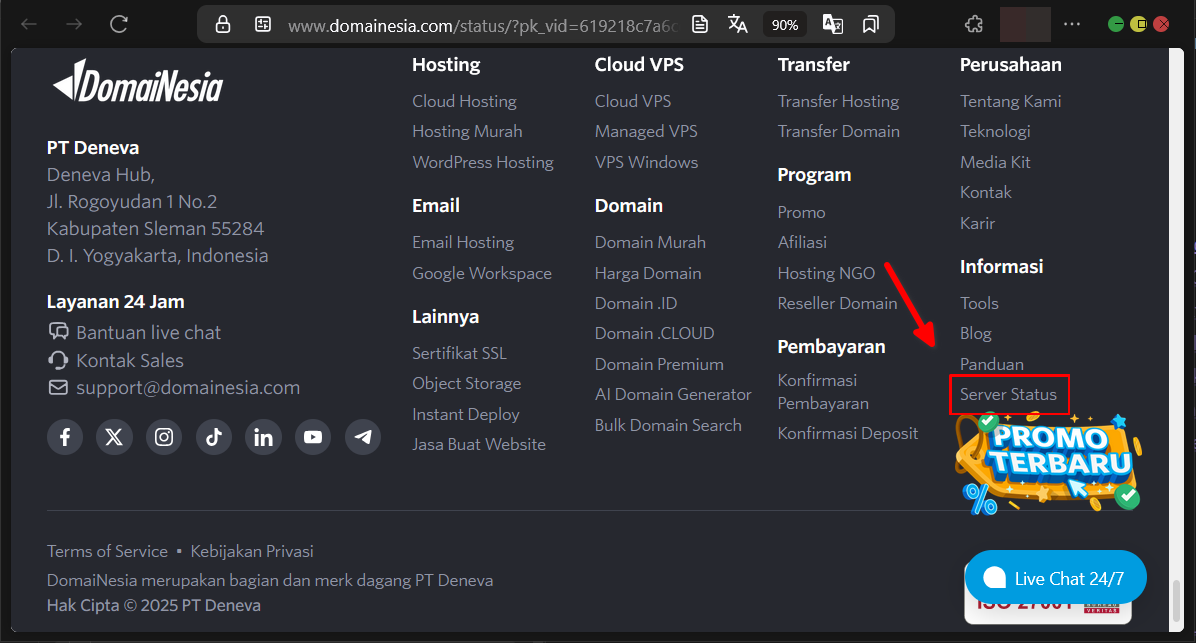Open Harga Domain link
Screen dimensions: 1196x643
click(x=648, y=273)
